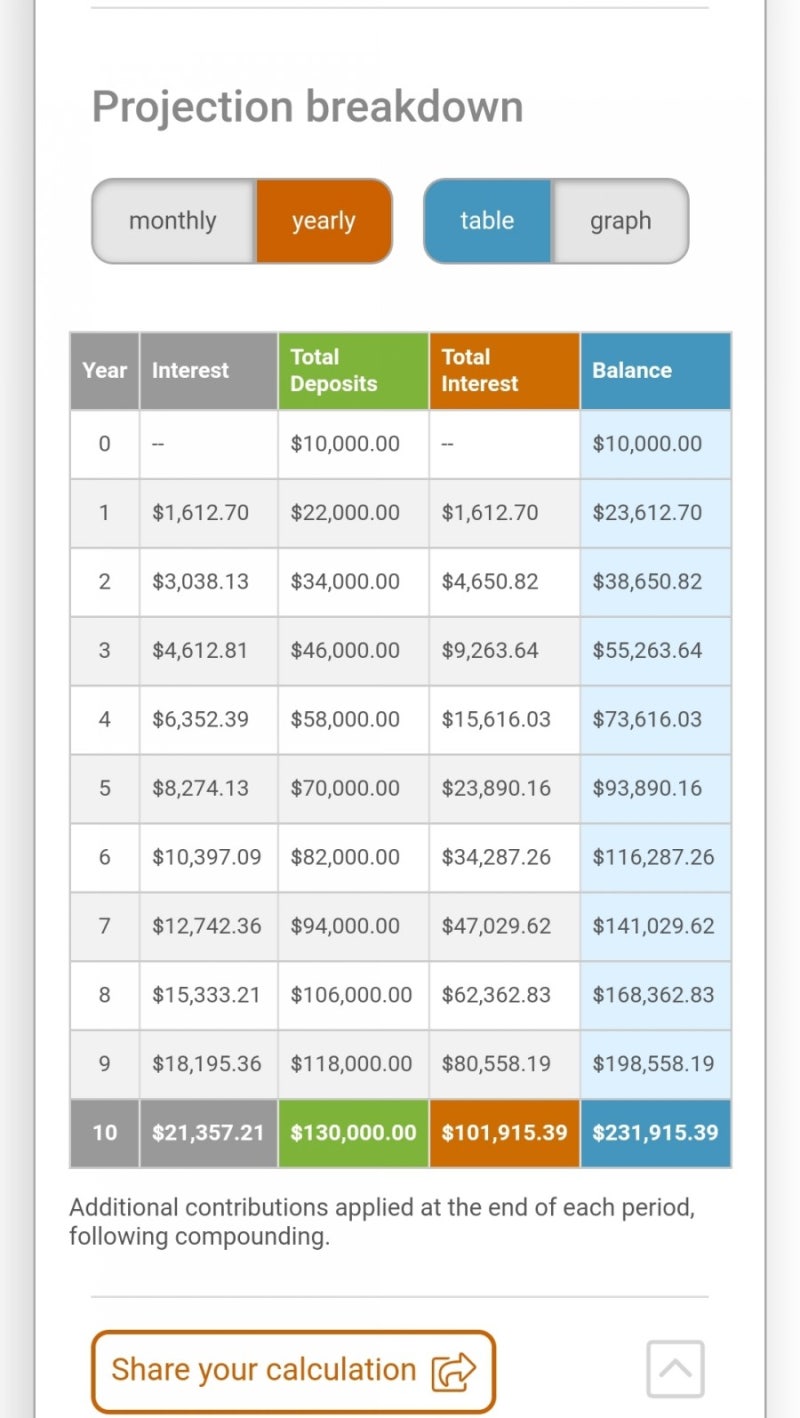Select the yearly breakdown toggle

(323, 221)
